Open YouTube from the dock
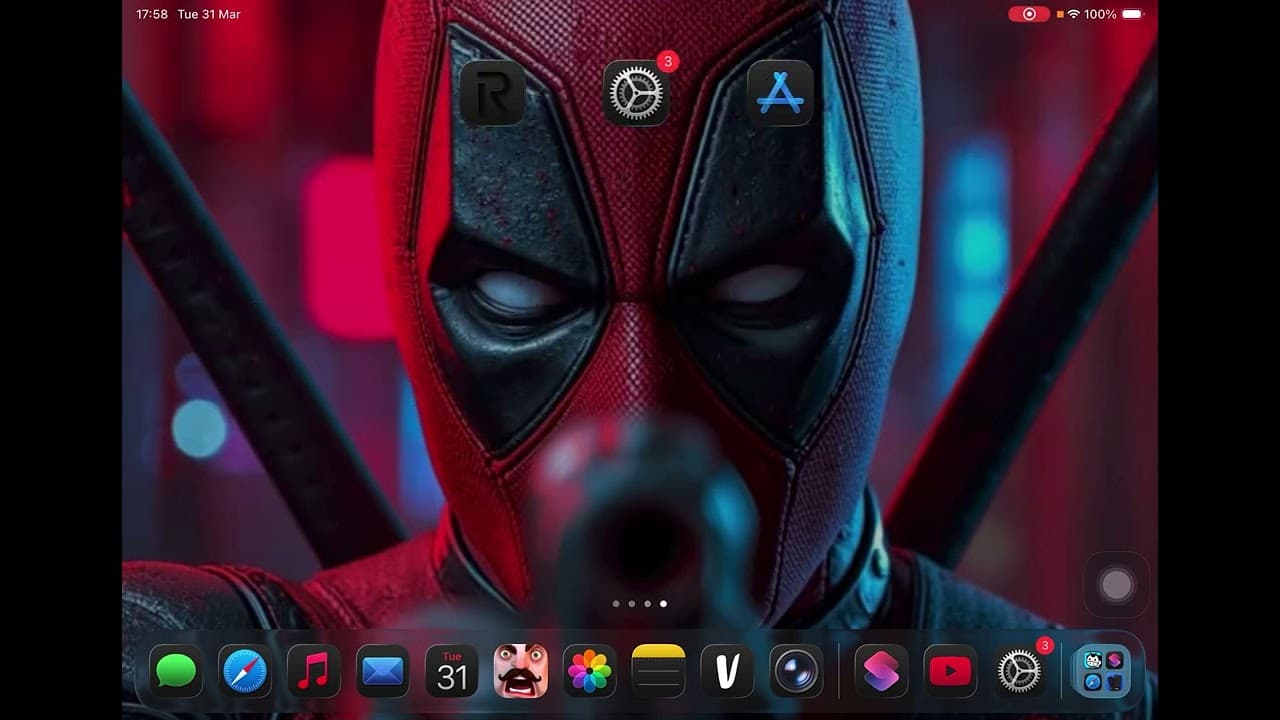The width and height of the screenshot is (1280, 720). tap(950, 671)
